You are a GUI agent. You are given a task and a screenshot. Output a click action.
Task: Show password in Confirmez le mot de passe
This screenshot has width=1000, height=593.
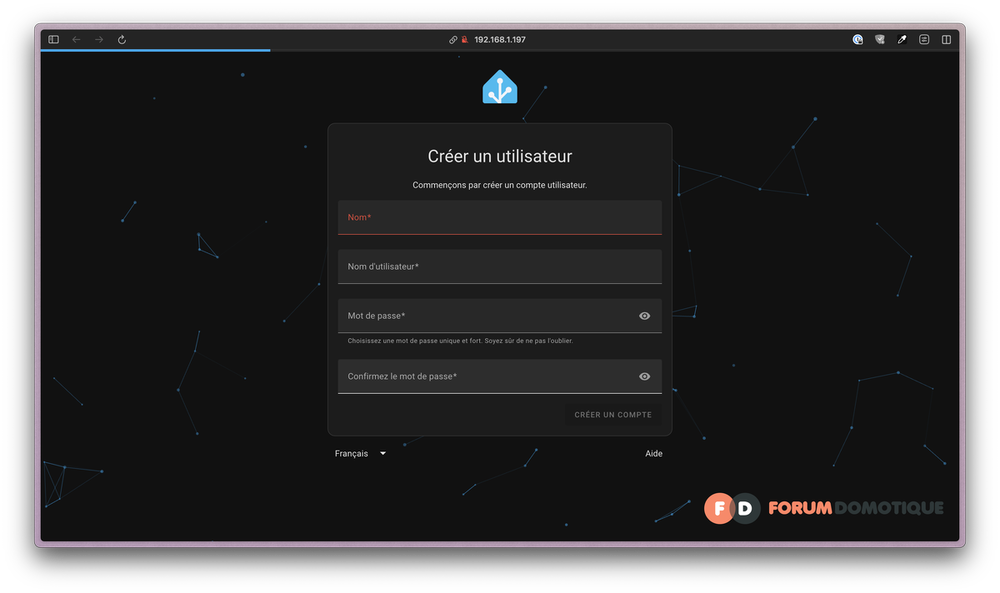[645, 376]
